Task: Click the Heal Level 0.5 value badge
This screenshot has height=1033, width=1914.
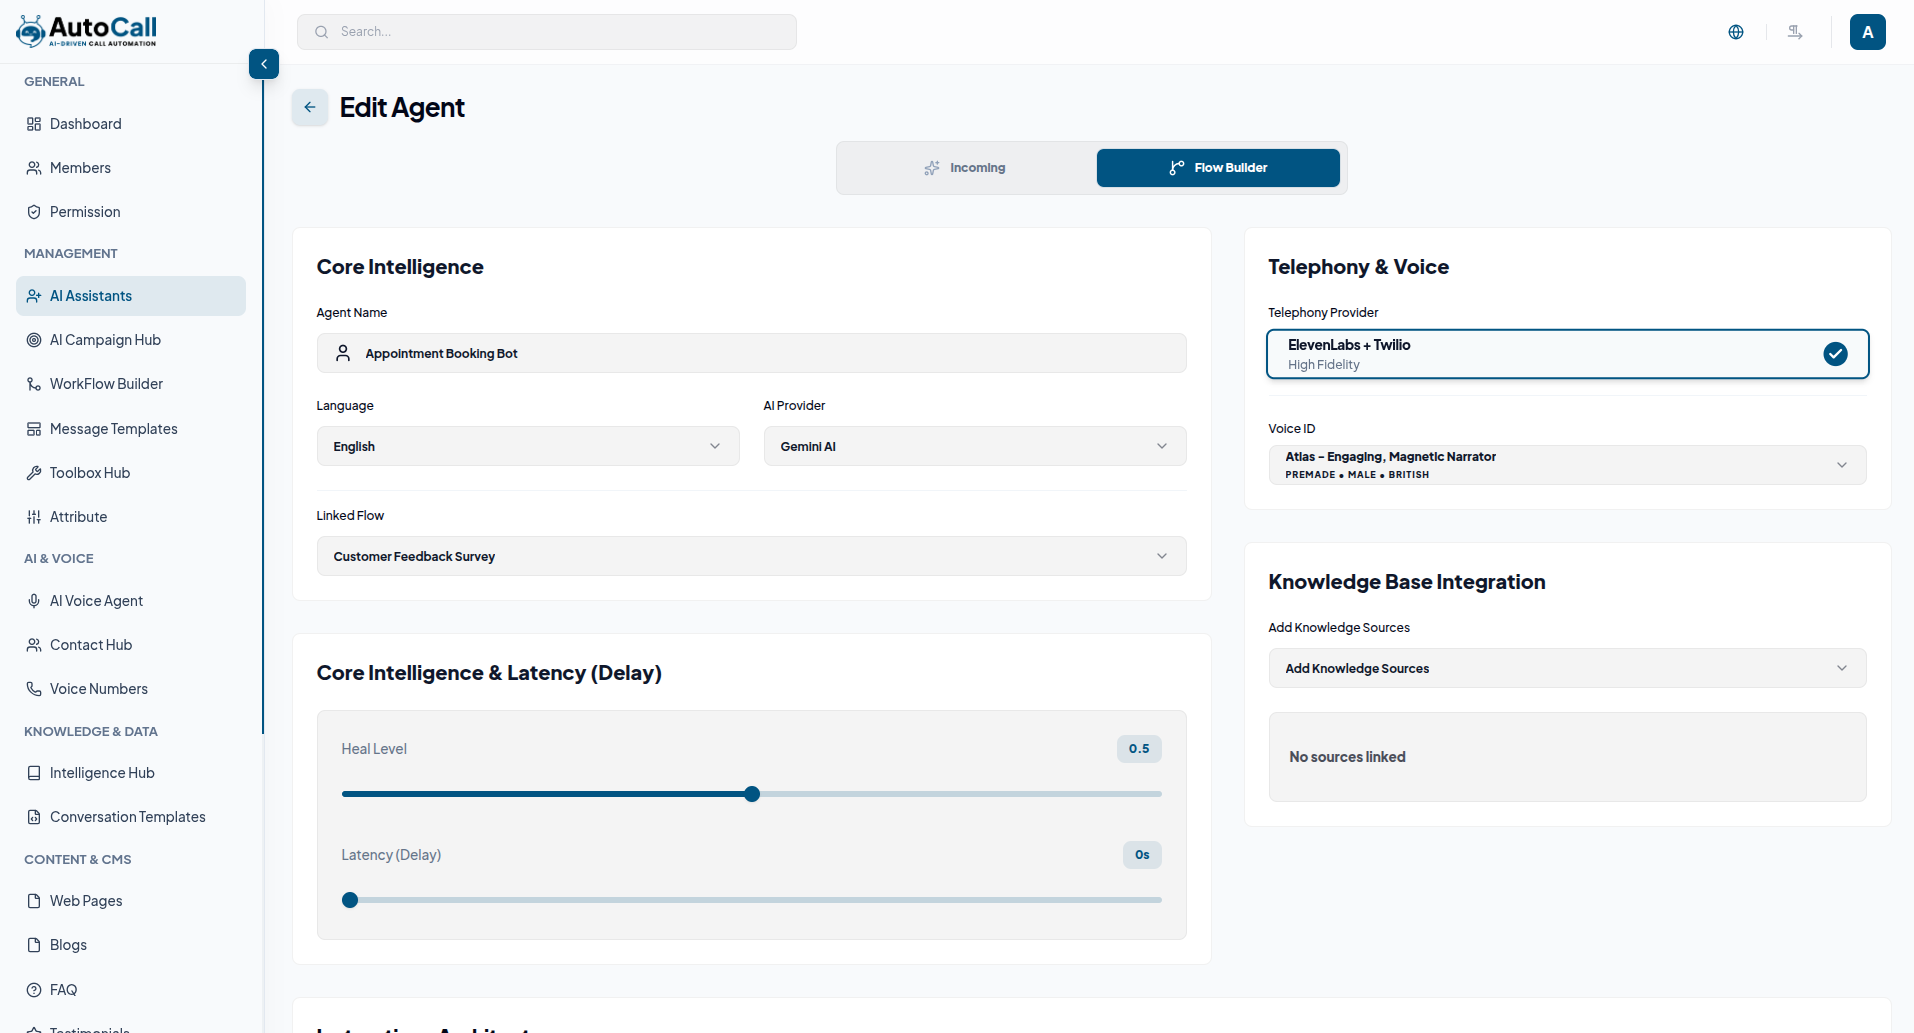Action: click(1139, 749)
